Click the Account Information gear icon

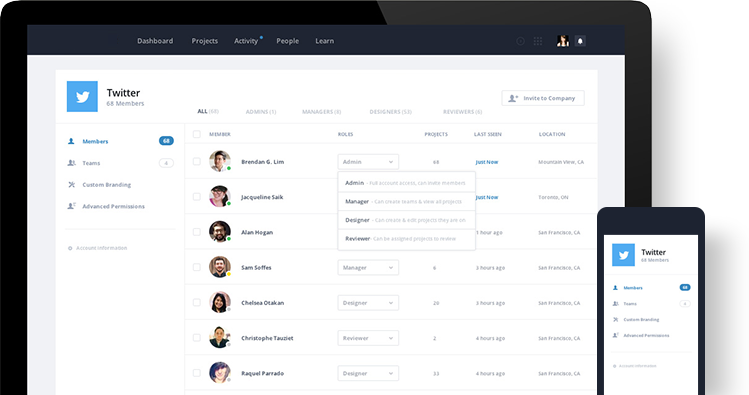pyautogui.click(x=70, y=248)
